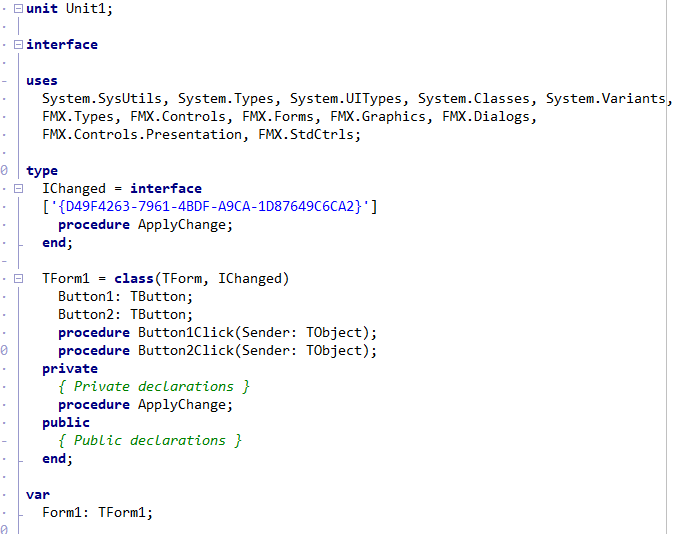The image size is (683, 534).
Task: Click gutter line marker beside 'type'
Action: tap(4, 170)
